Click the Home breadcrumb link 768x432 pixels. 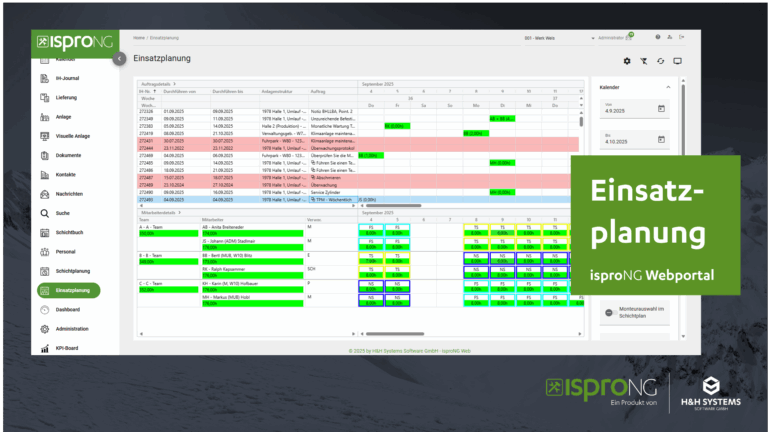tap(139, 38)
